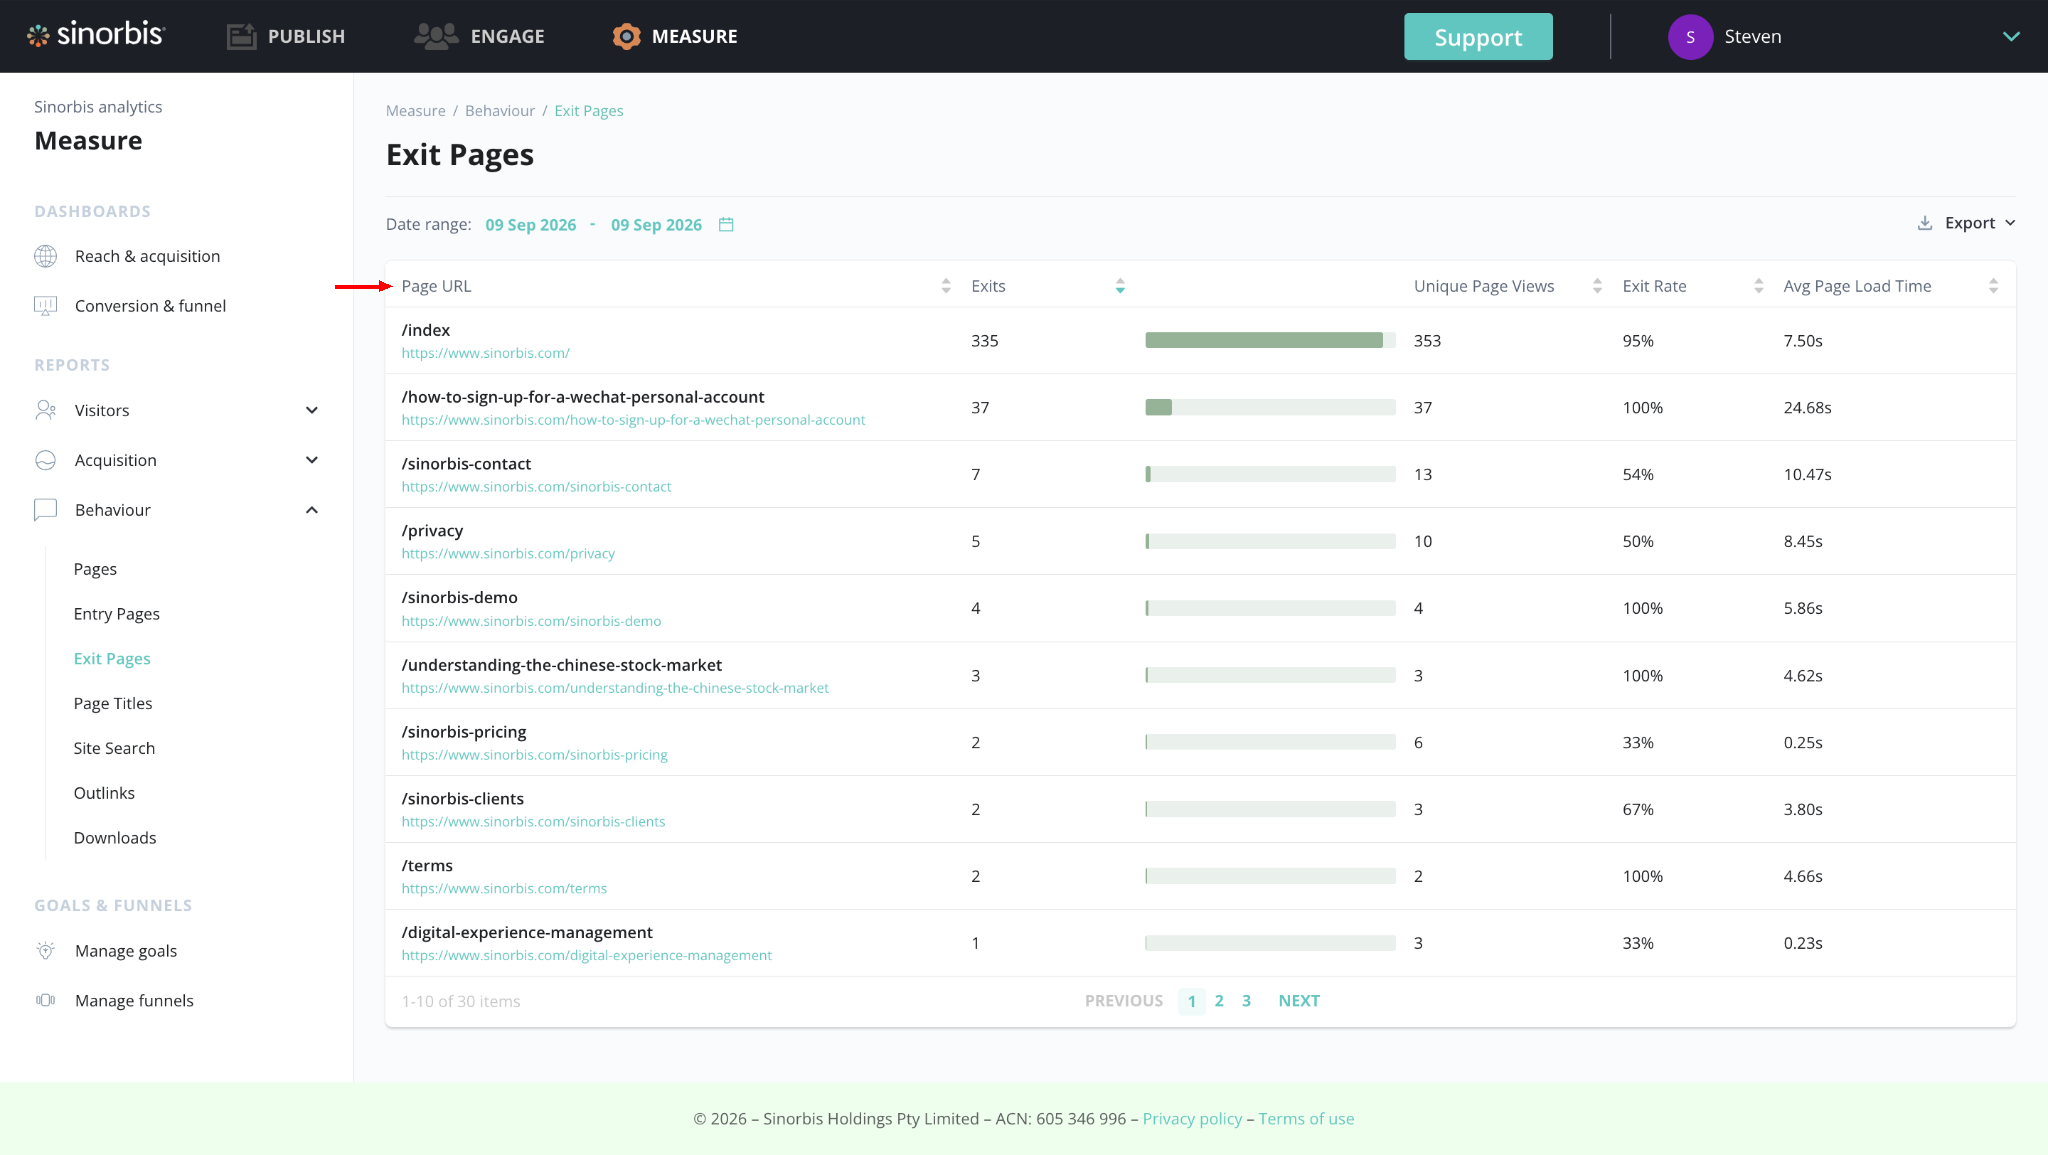Viewport: 2048px width, 1155px height.
Task: Click the Publish icon in top navigation
Action: coord(241,37)
